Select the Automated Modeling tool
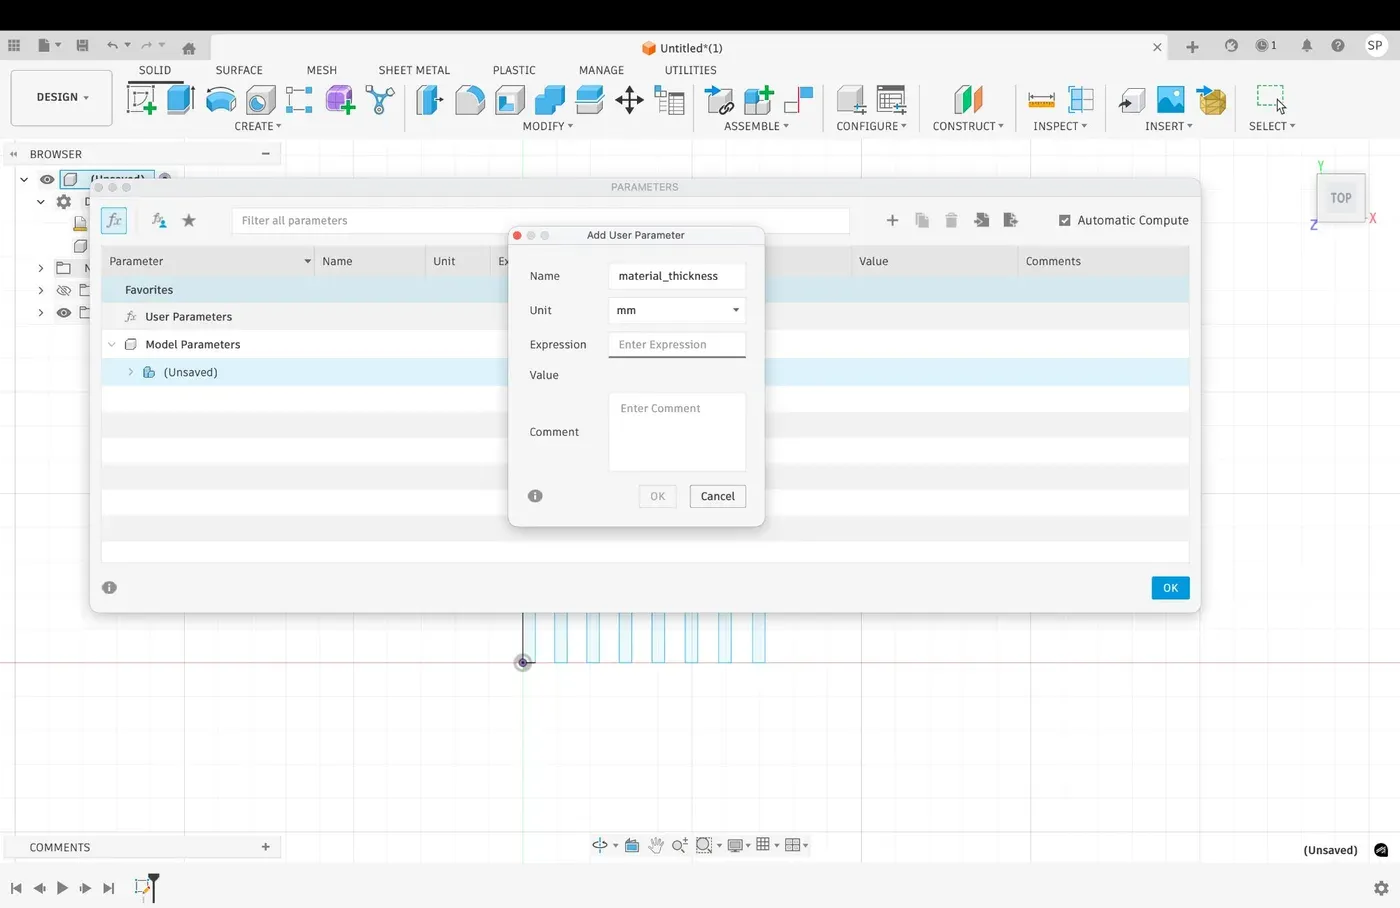 (380, 99)
